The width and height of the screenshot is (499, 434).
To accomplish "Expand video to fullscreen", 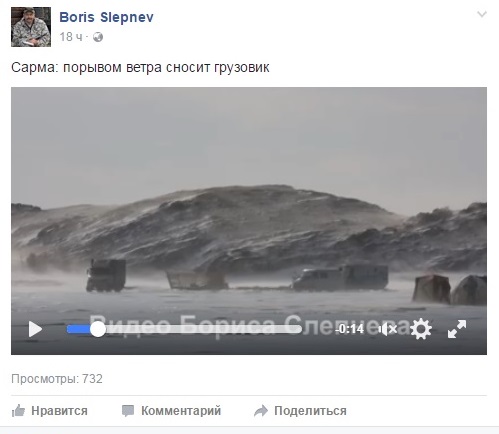I will pyautogui.click(x=457, y=329).
